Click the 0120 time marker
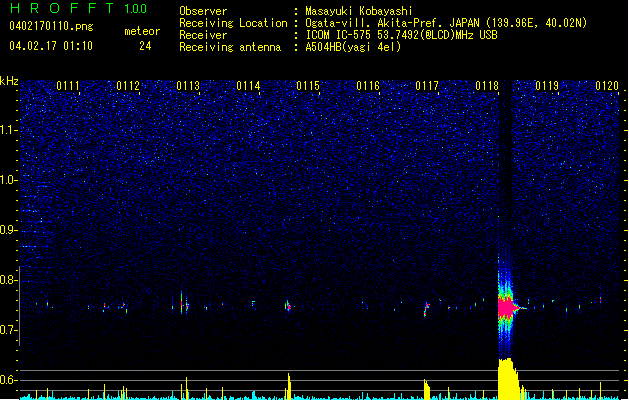The width and height of the screenshot is (629, 400). [x=607, y=86]
